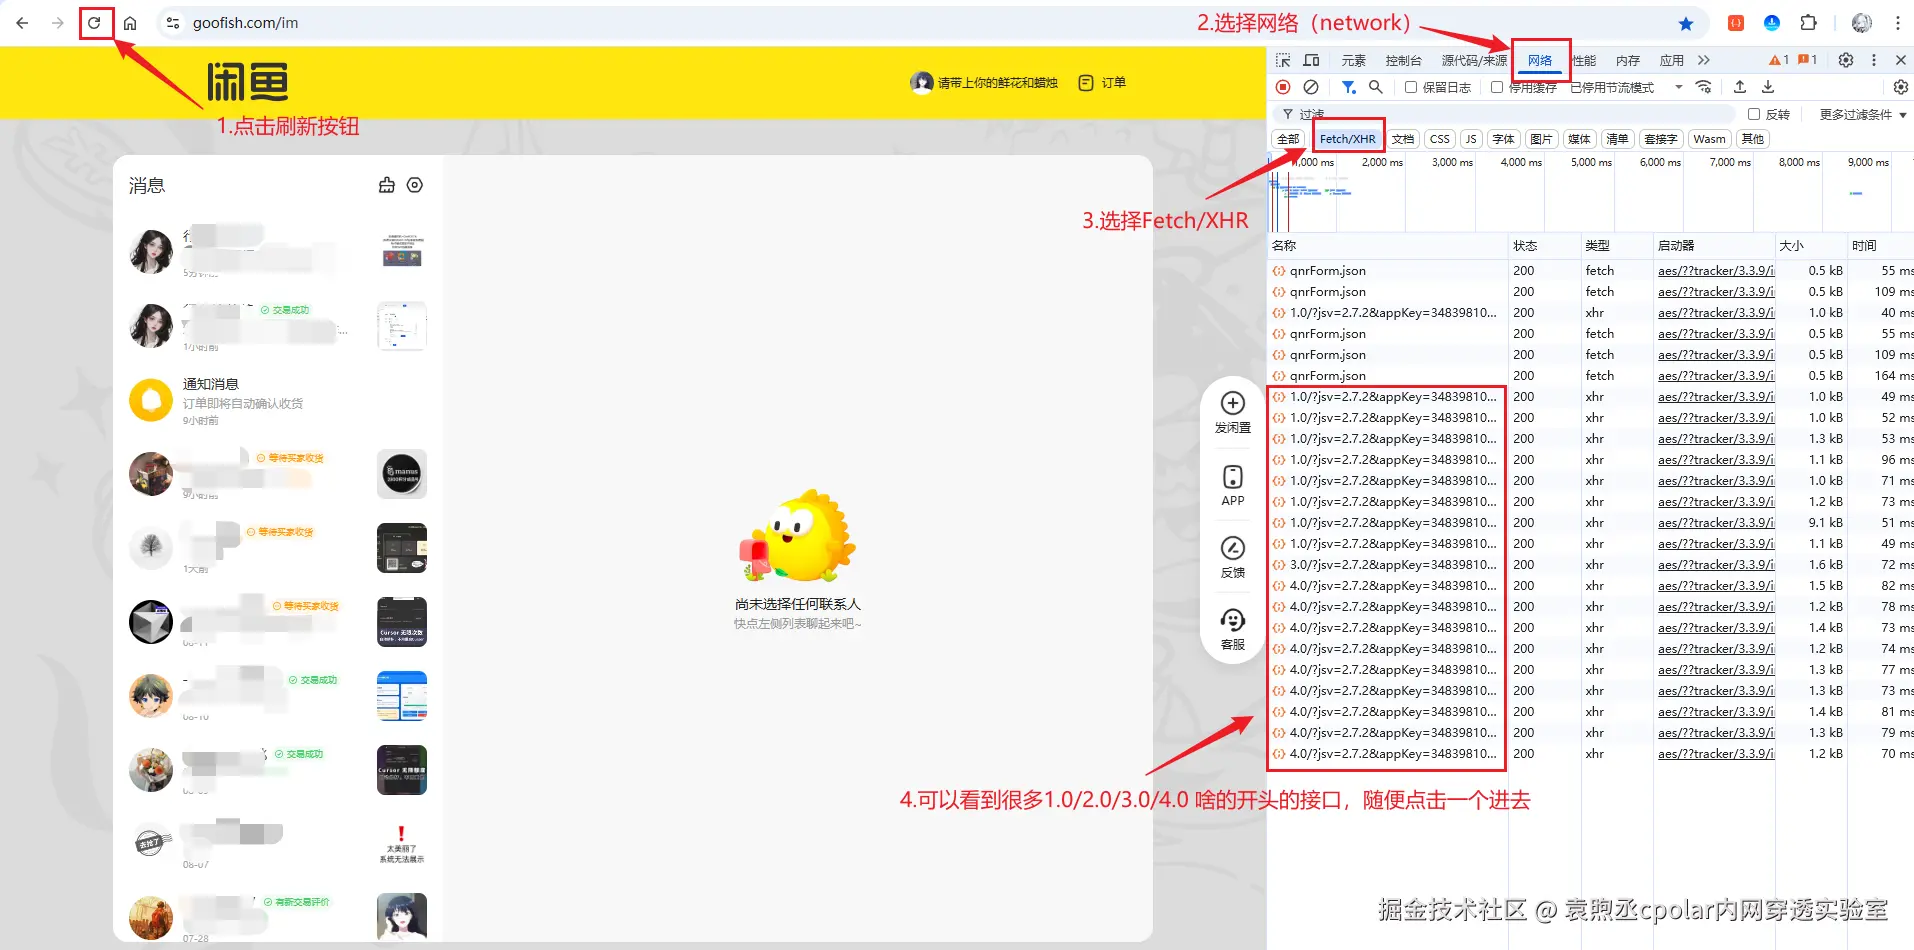Viewport: 1914px width, 950px height.
Task: Filter requests by JS type
Action: (1471, 139)
